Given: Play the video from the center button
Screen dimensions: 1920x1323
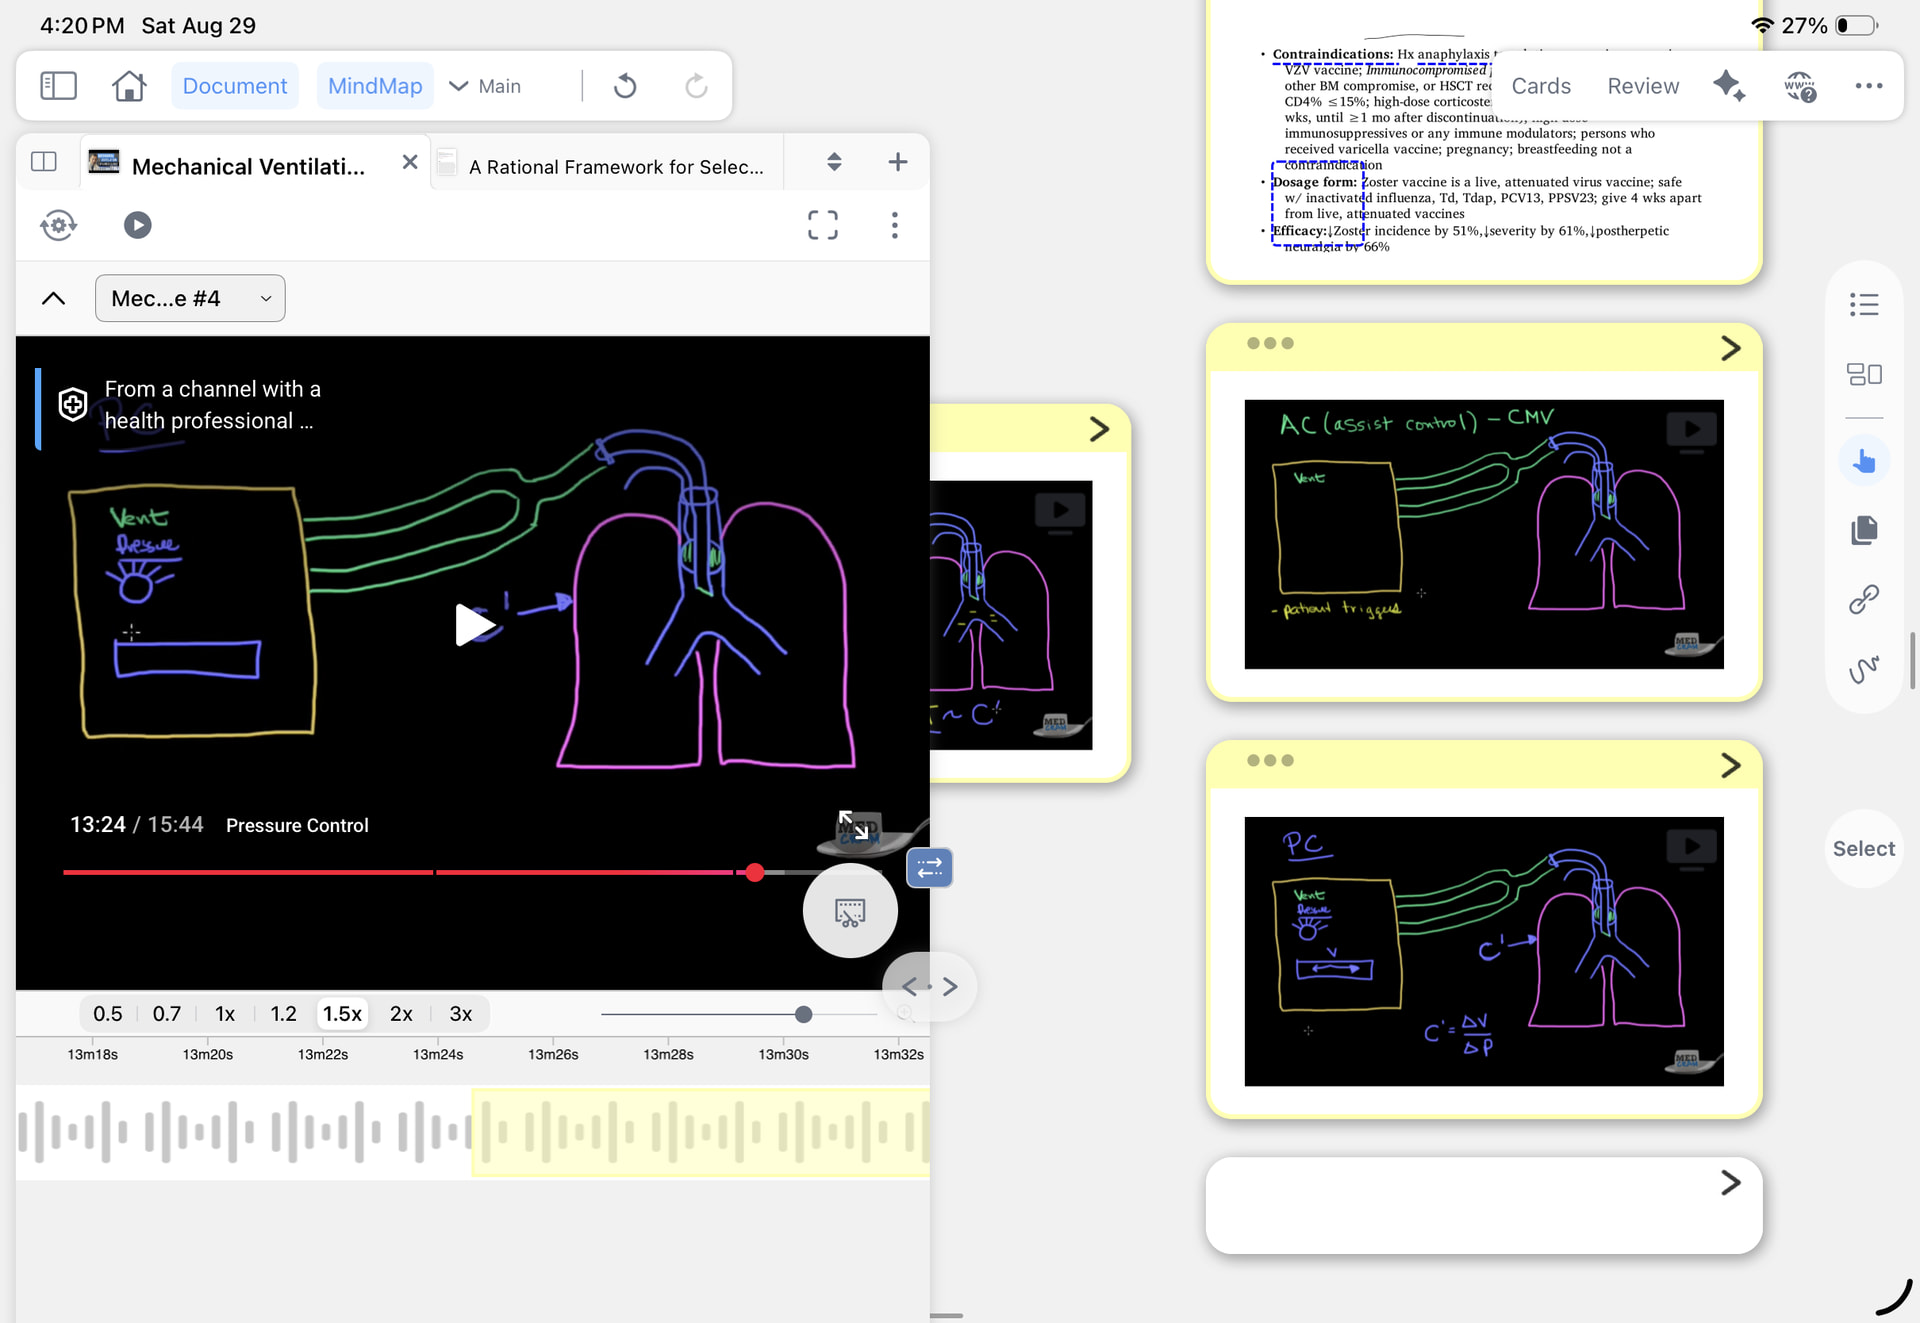Looking at the screenshot, I should [474, 625].
